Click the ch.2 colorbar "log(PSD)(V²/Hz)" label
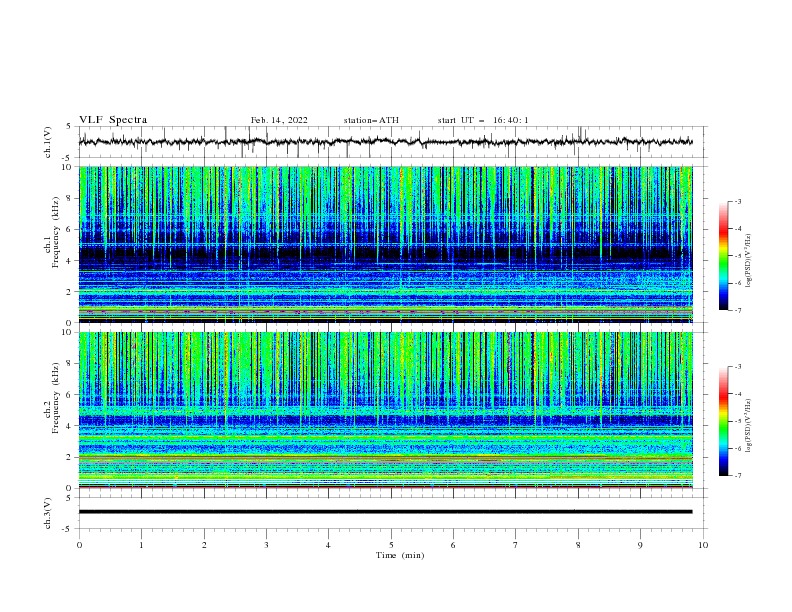This screenshot has width=792, height=612. pos(748,426)
